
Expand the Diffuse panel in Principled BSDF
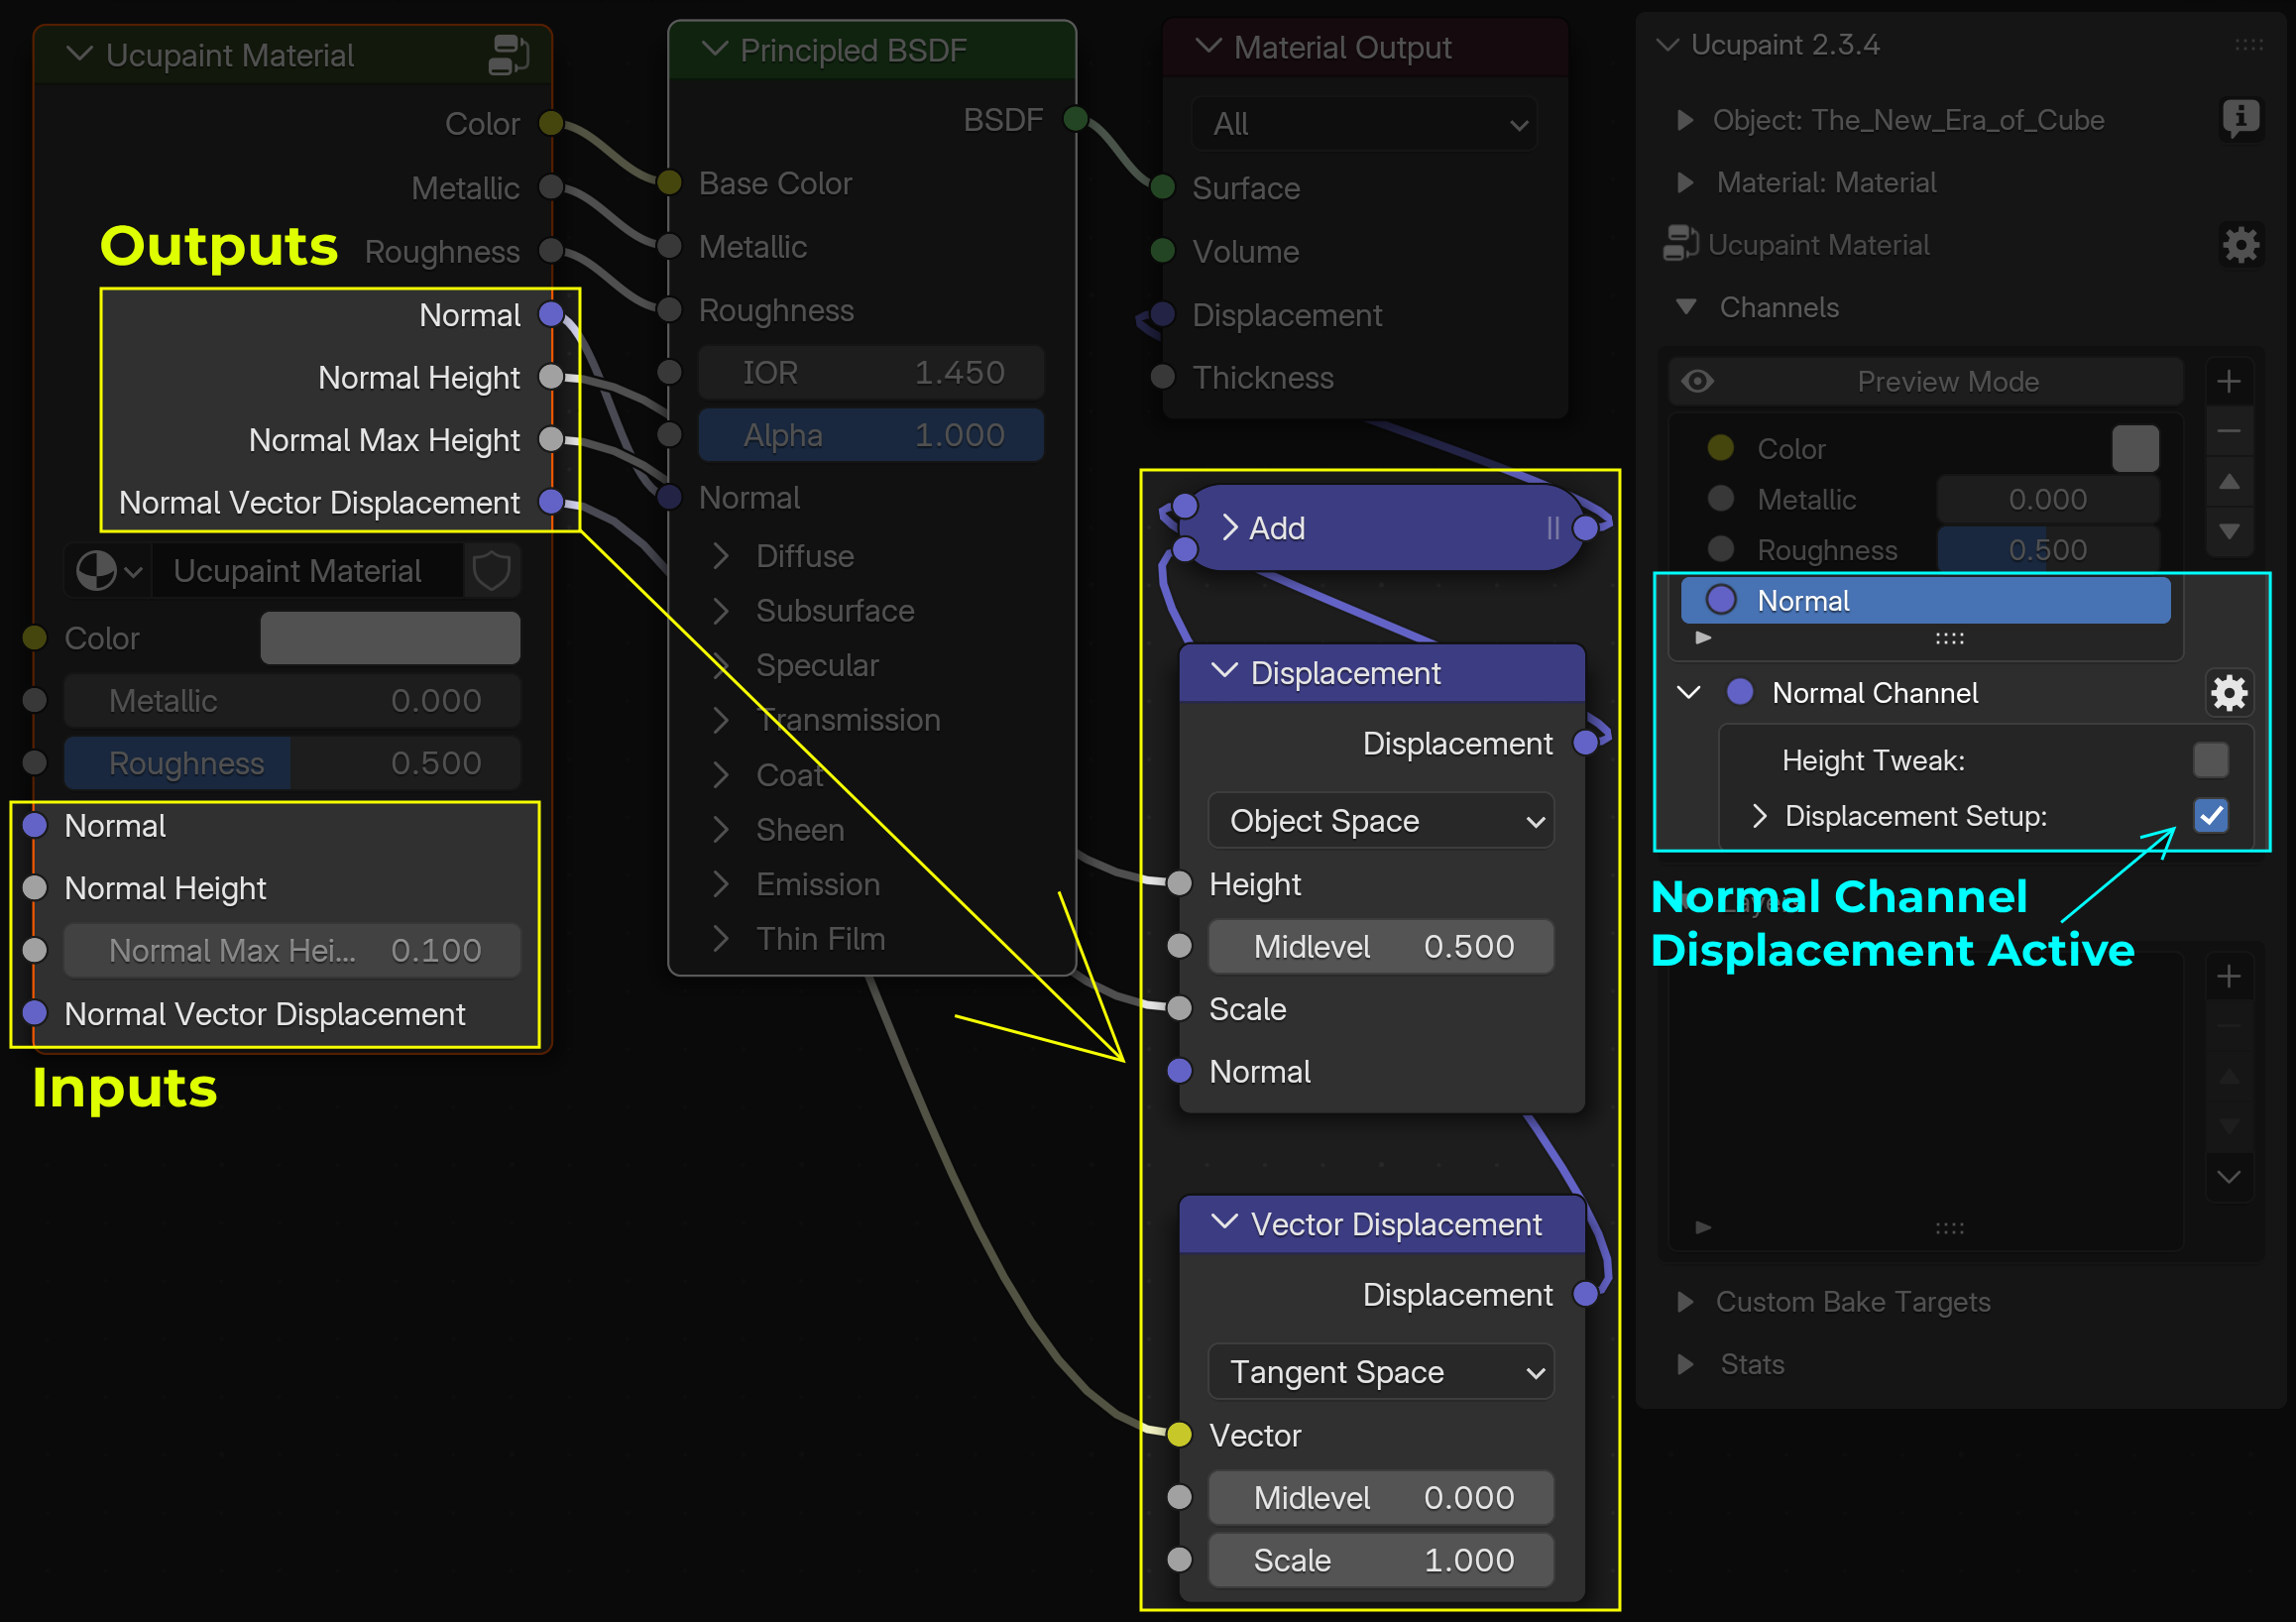tap(721, 556)
